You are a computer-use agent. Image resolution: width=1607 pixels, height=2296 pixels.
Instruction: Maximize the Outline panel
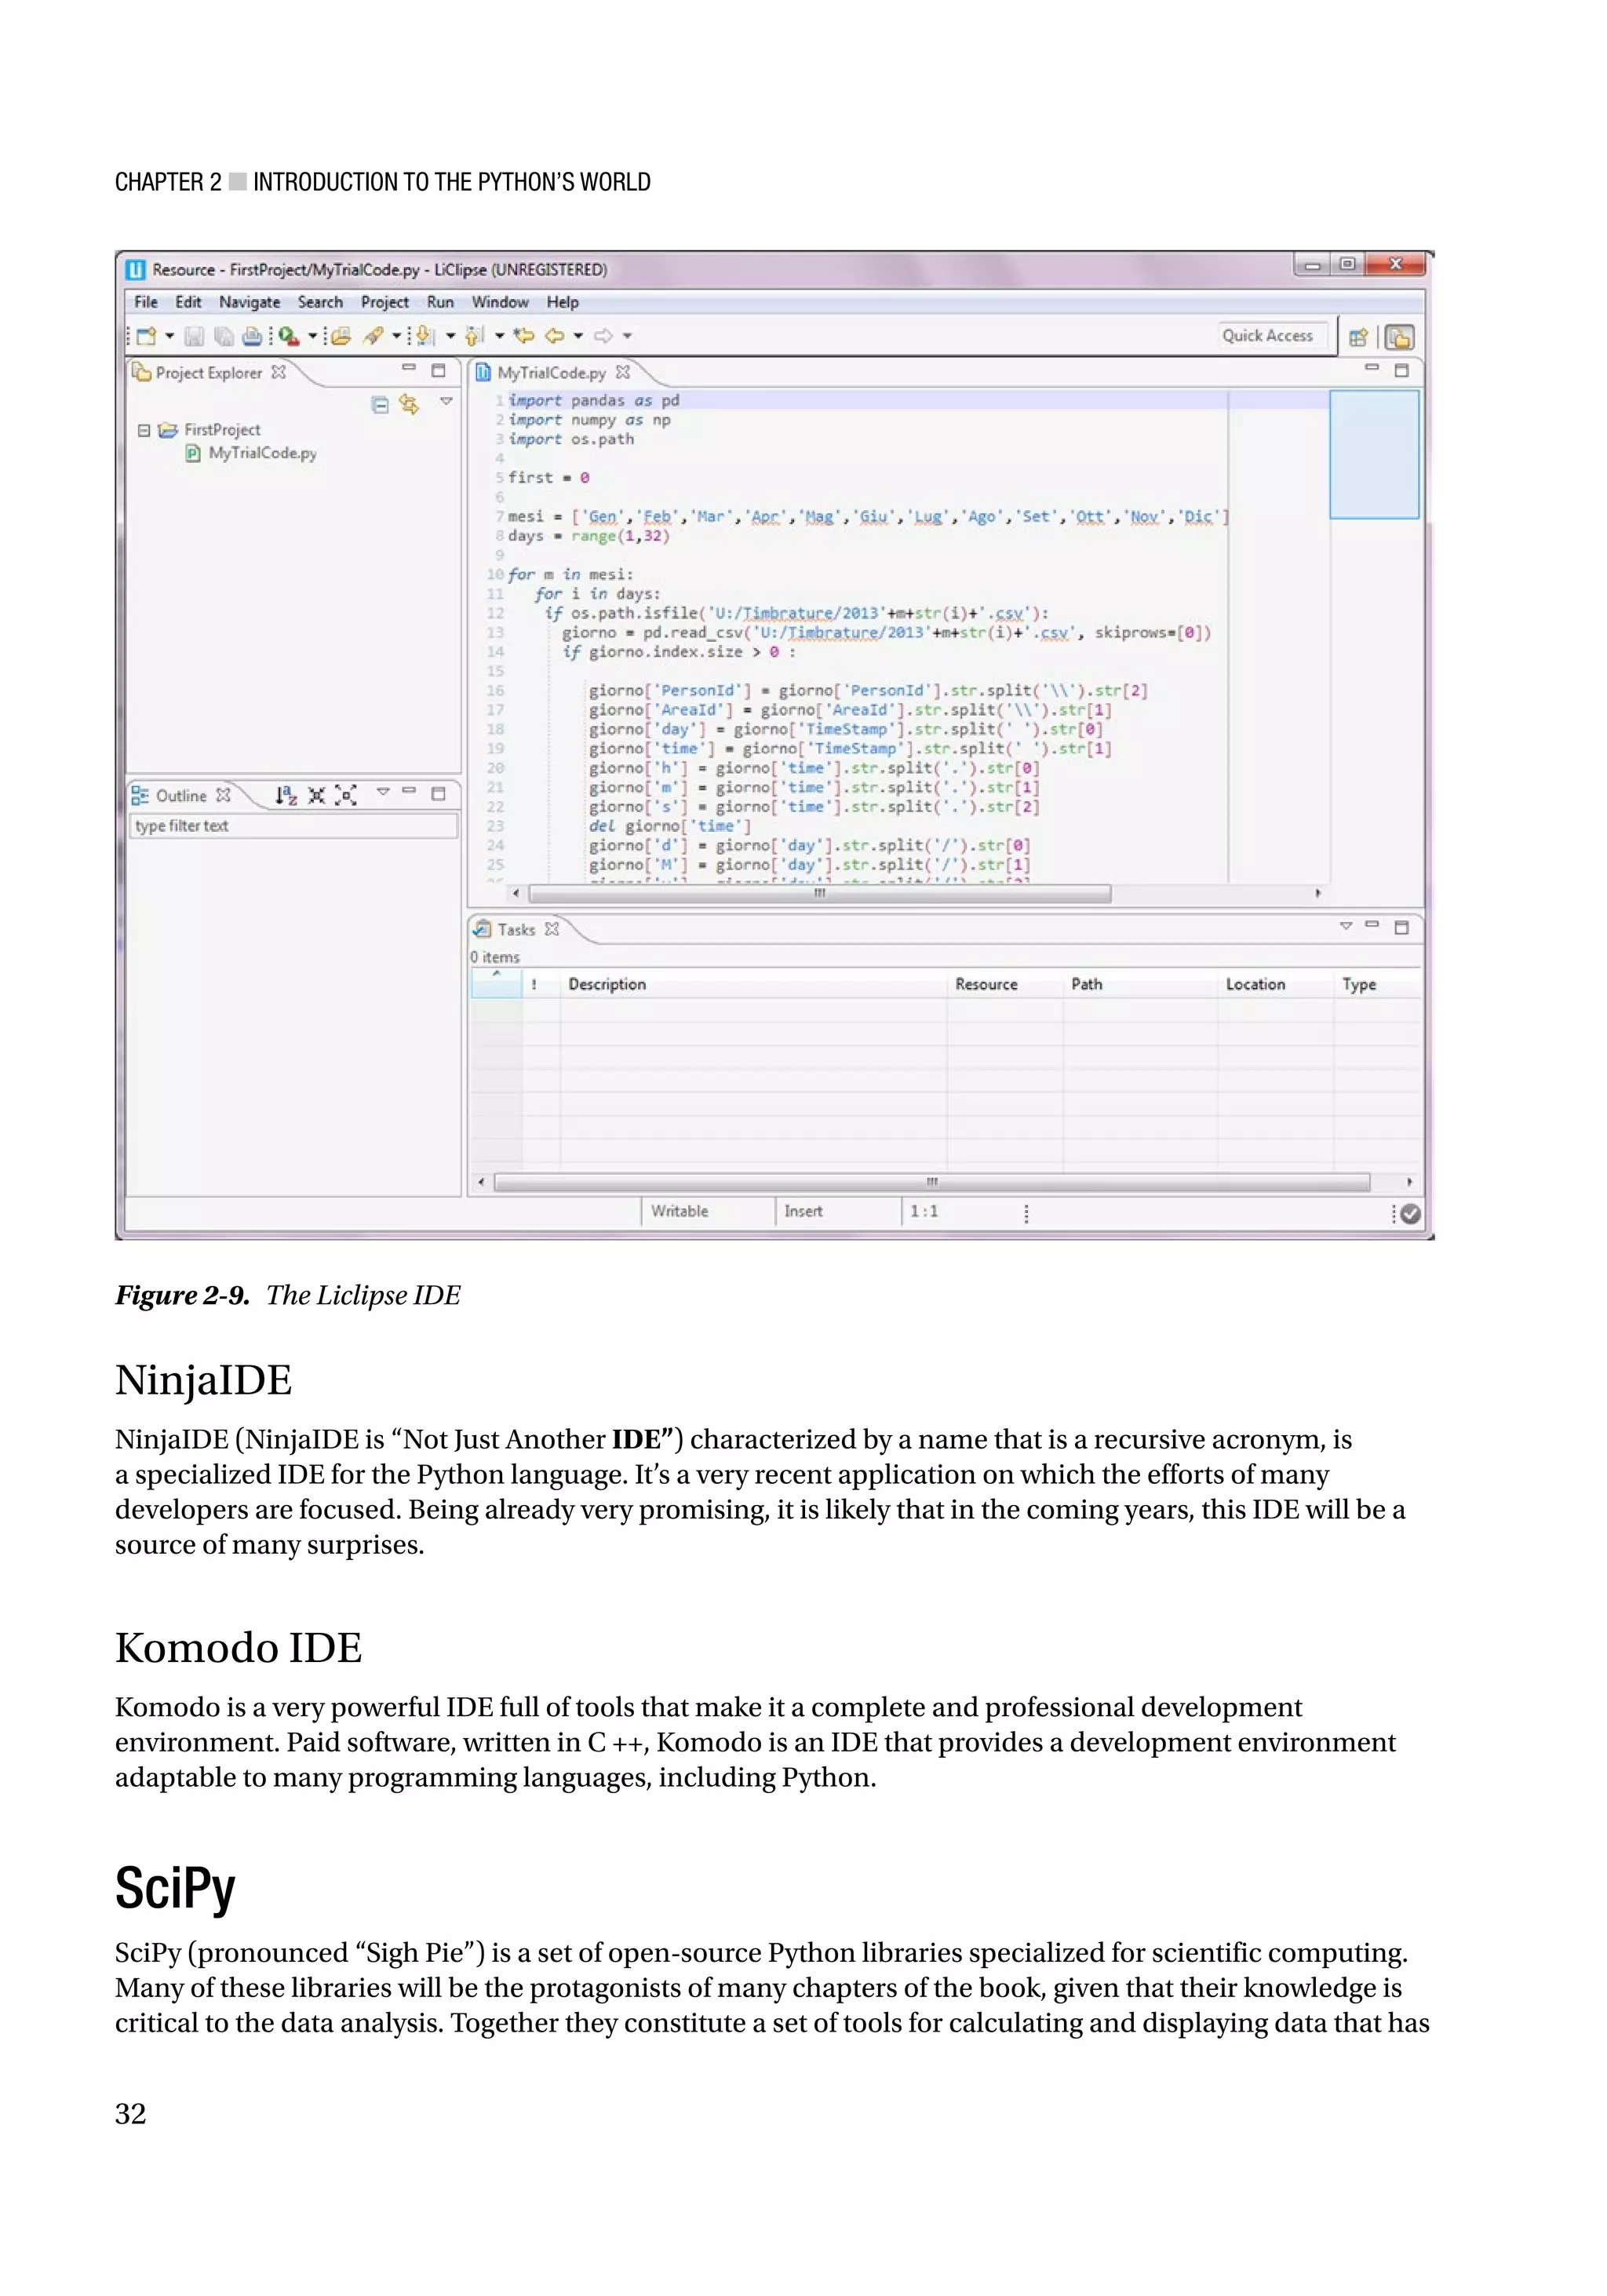coord(438,793)
